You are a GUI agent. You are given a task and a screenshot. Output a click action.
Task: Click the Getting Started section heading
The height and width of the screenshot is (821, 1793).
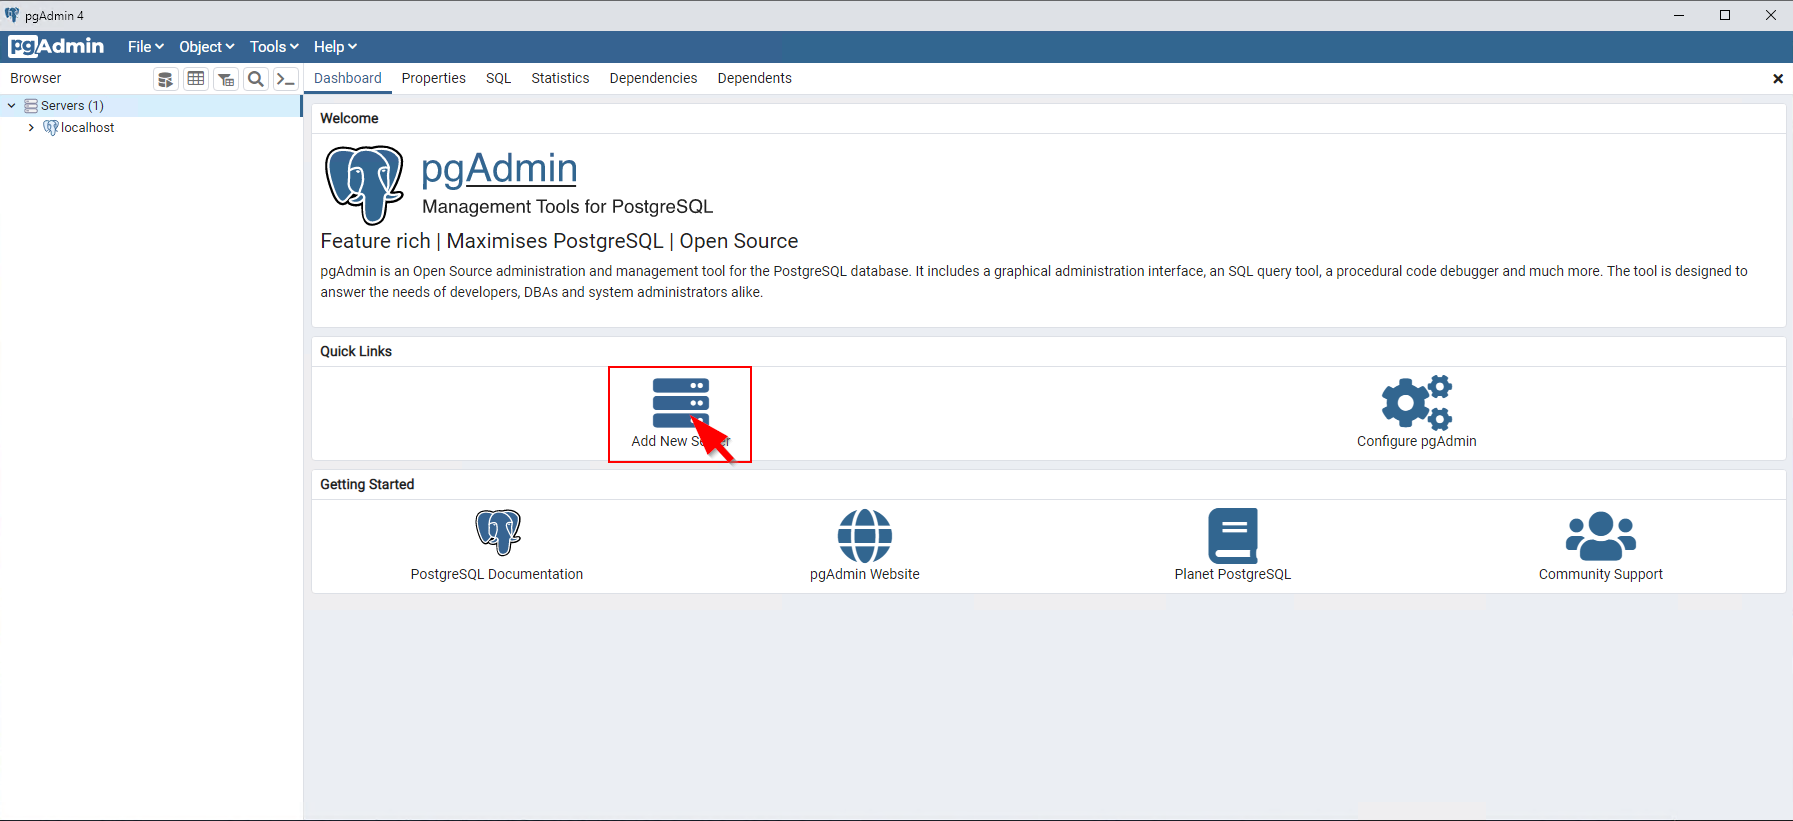pos(367,484)
